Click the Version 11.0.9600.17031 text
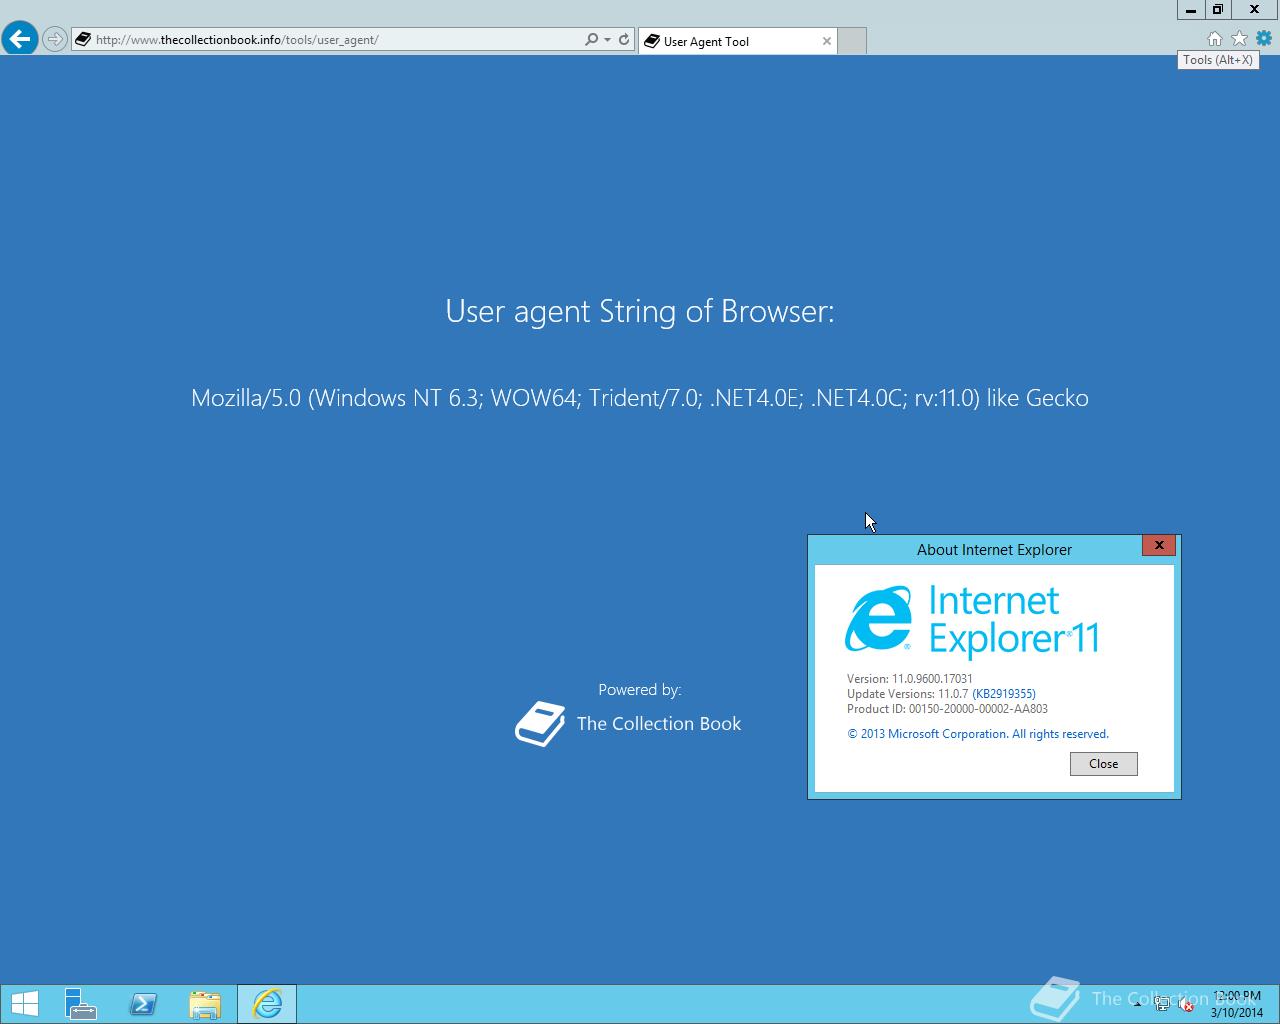1280x1024 pixels. point(910,679)
